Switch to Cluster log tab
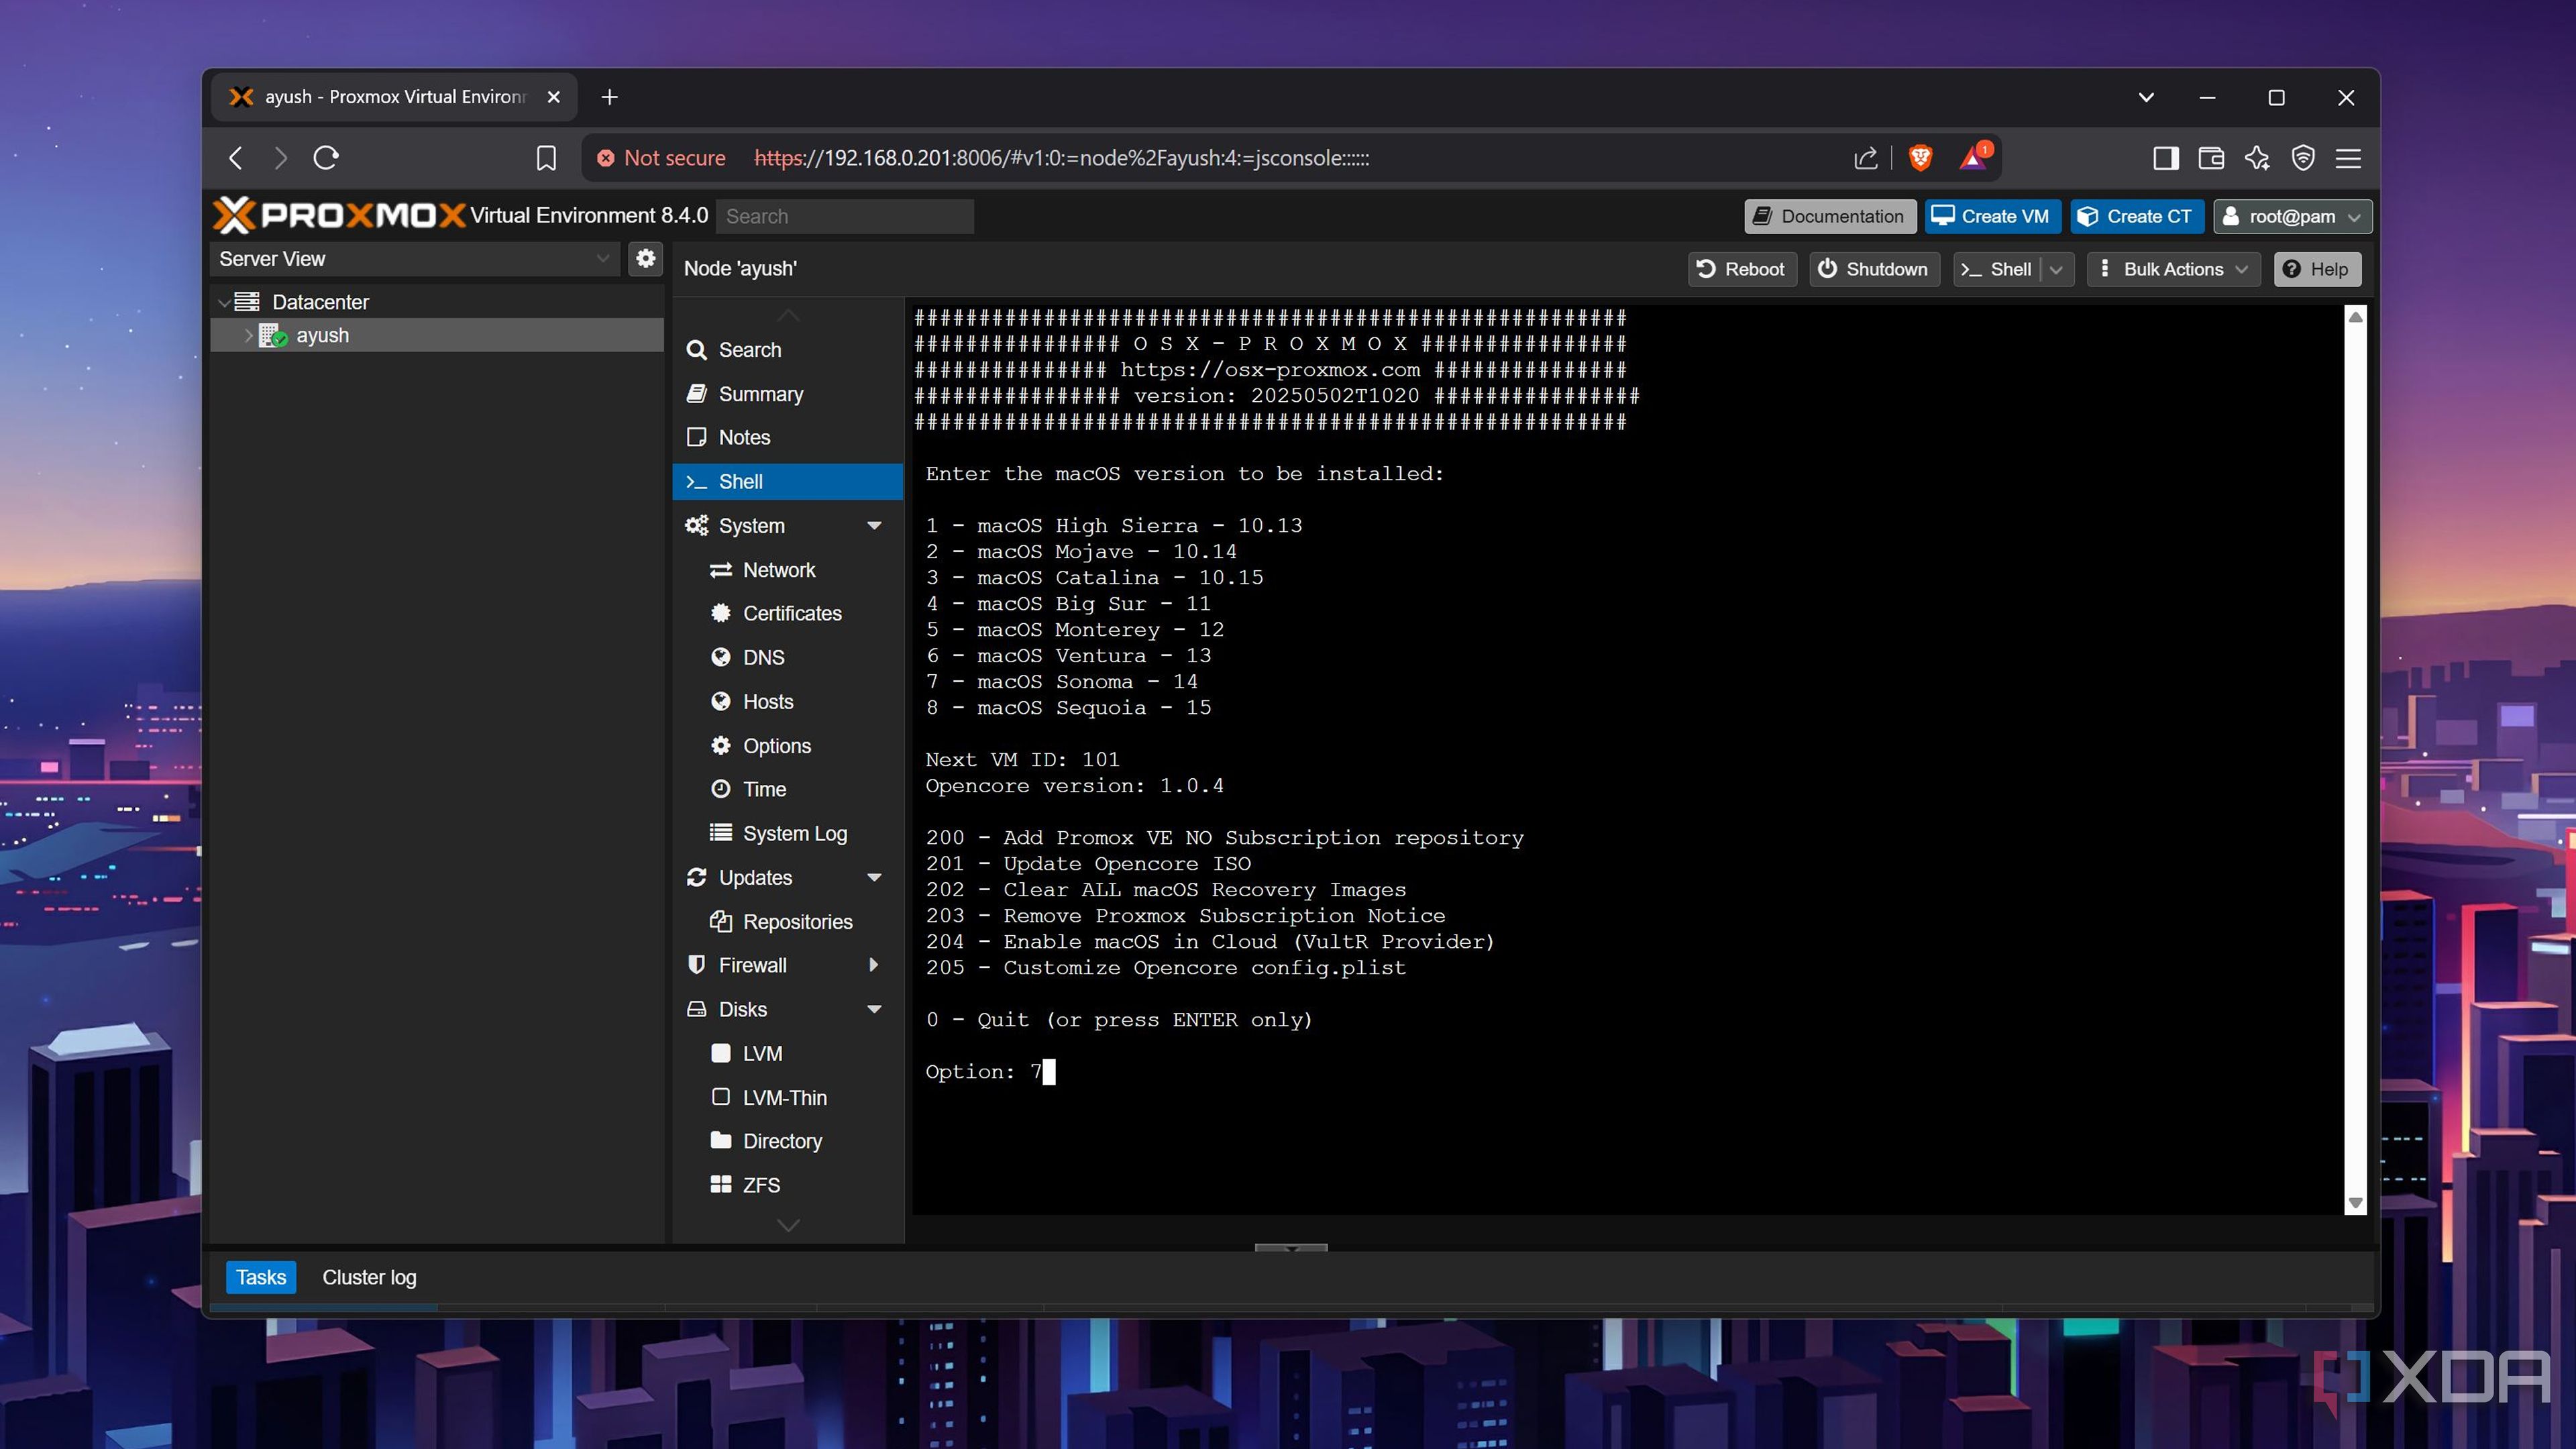This screenshot has width=2576, height=1449. click(x=369, y=1277)
